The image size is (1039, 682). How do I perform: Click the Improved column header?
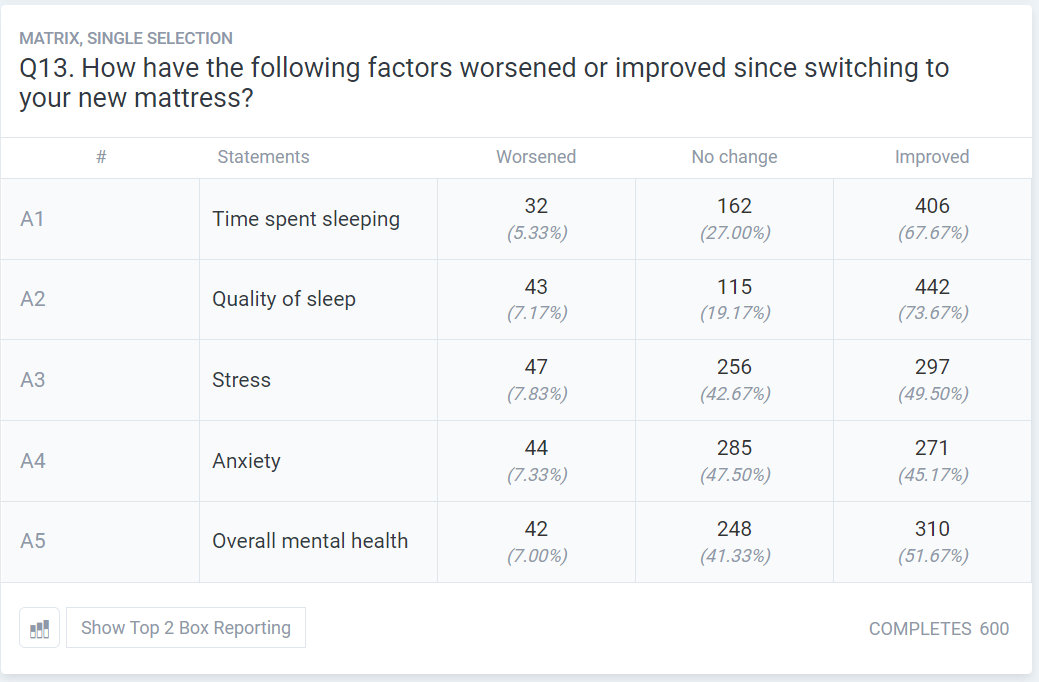932,157
